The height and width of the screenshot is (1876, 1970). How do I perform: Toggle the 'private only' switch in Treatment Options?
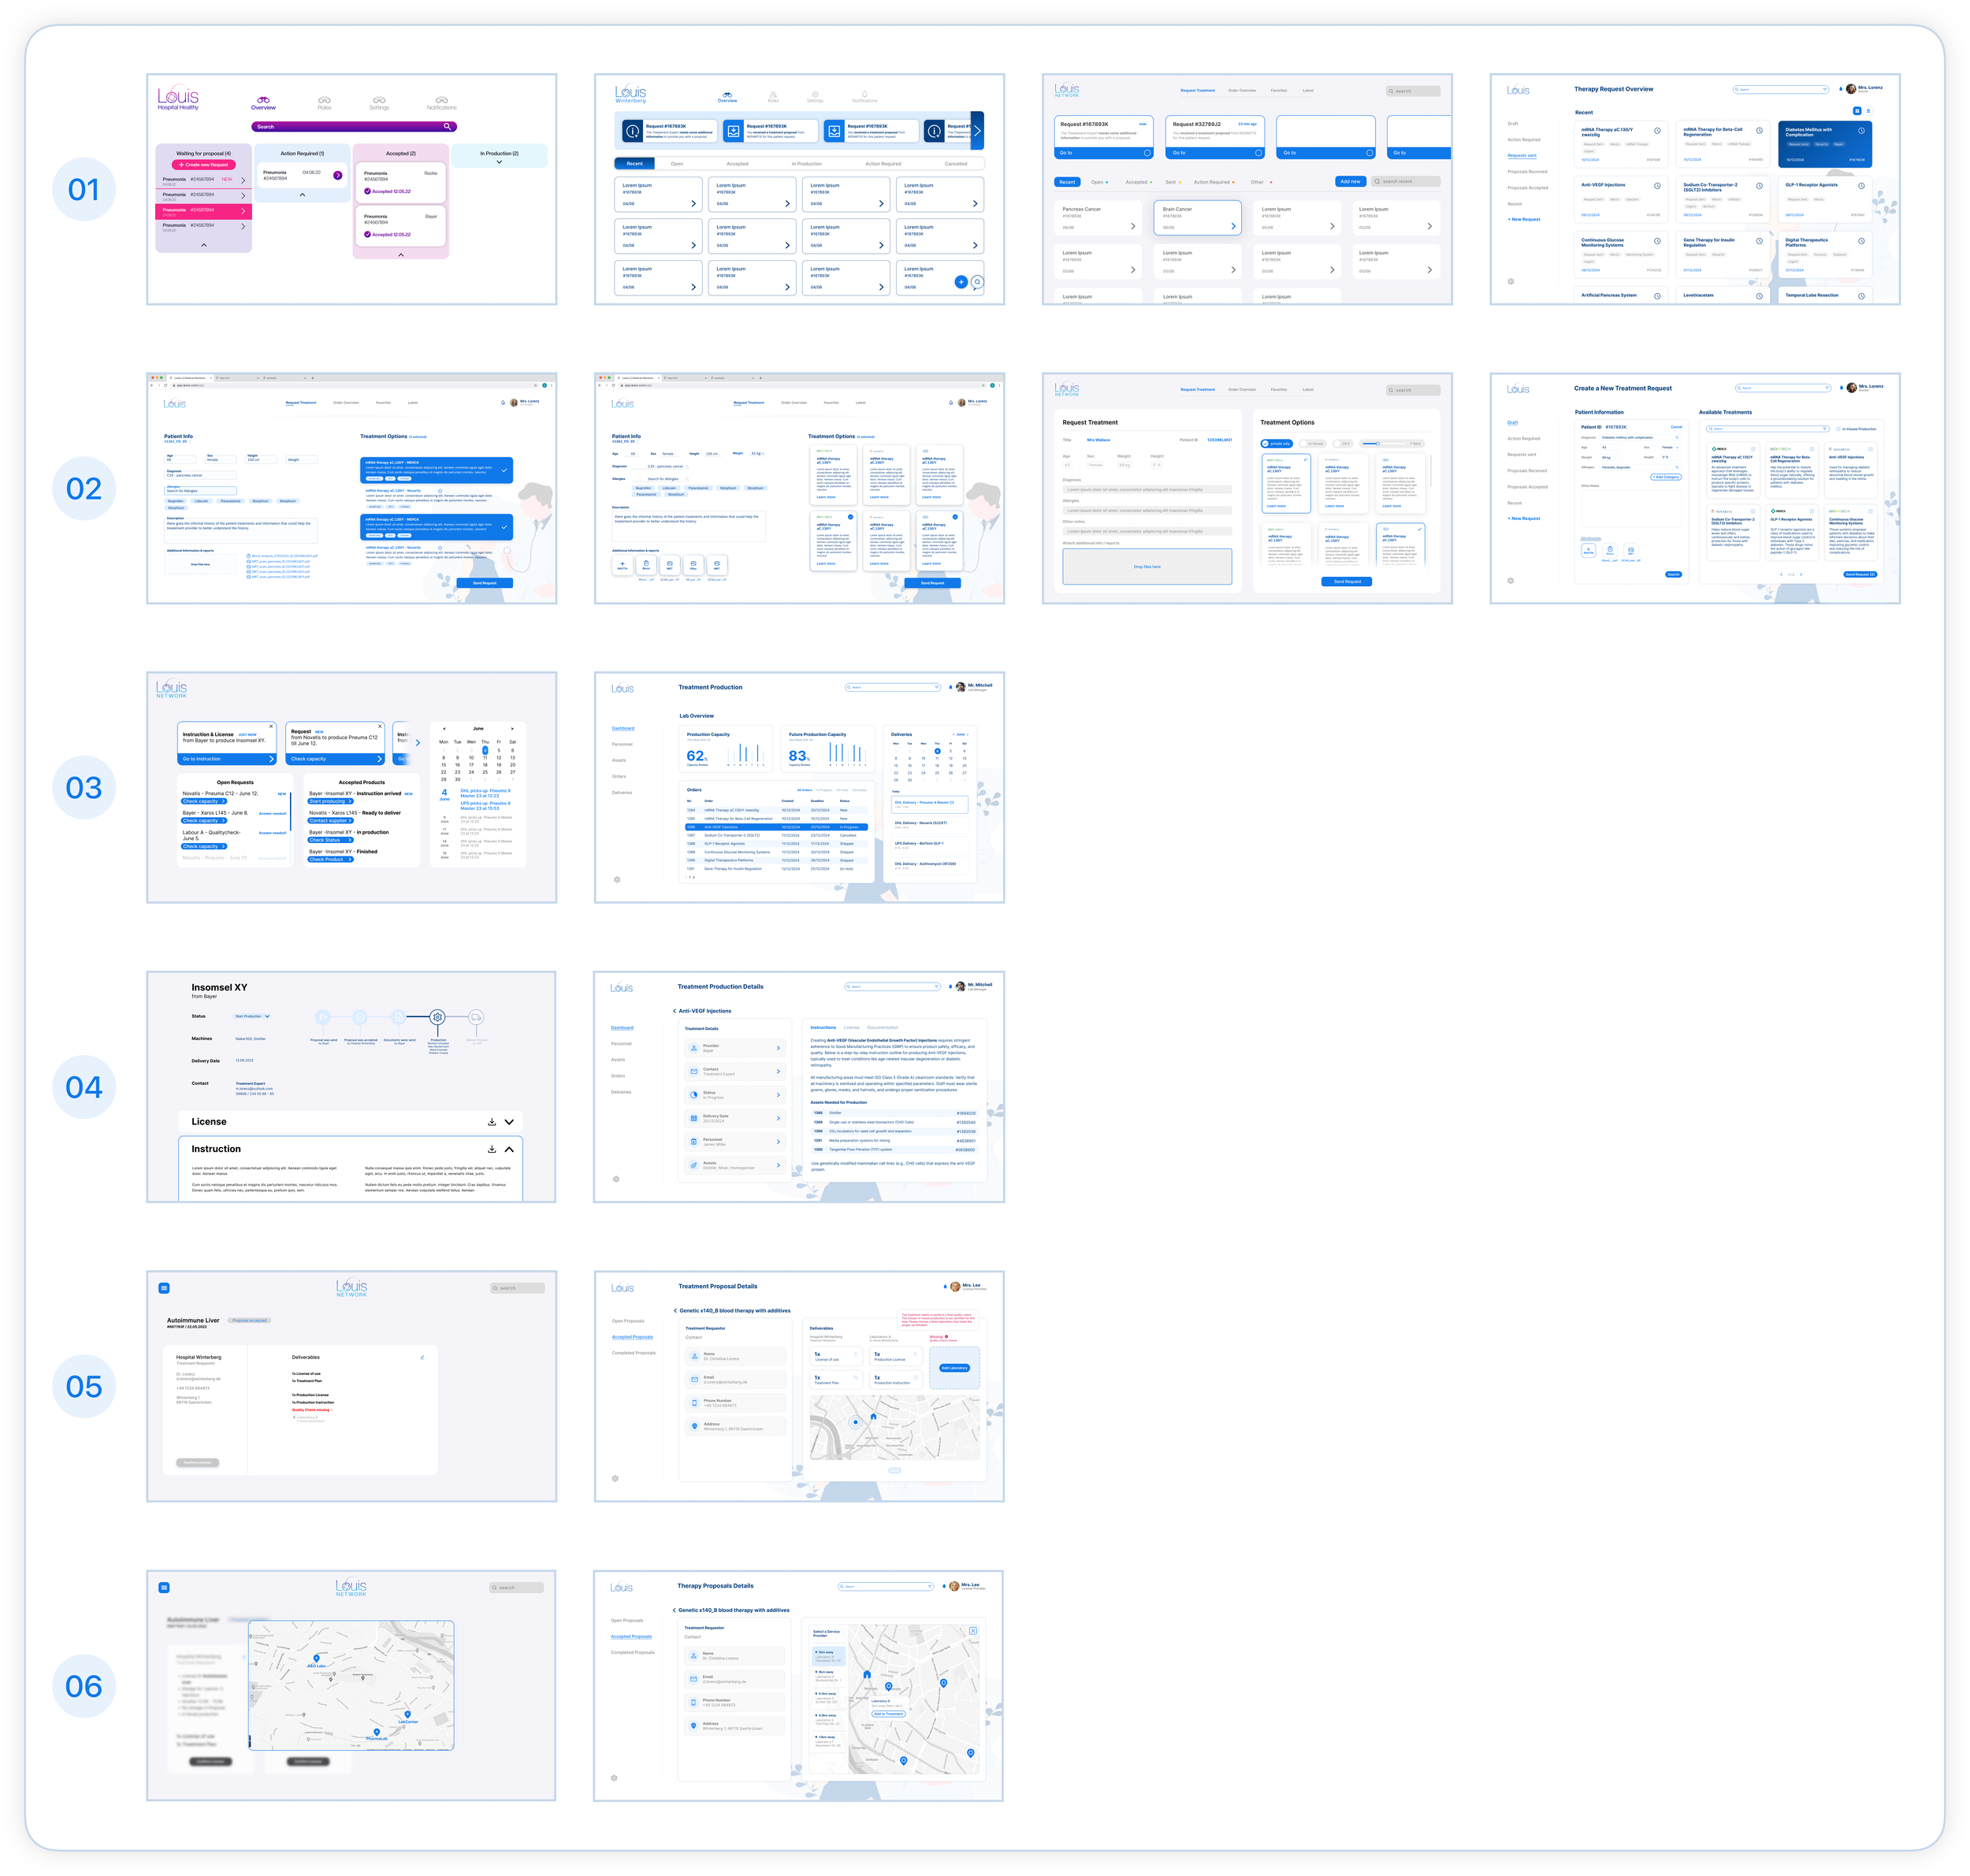coord(1267,443)
